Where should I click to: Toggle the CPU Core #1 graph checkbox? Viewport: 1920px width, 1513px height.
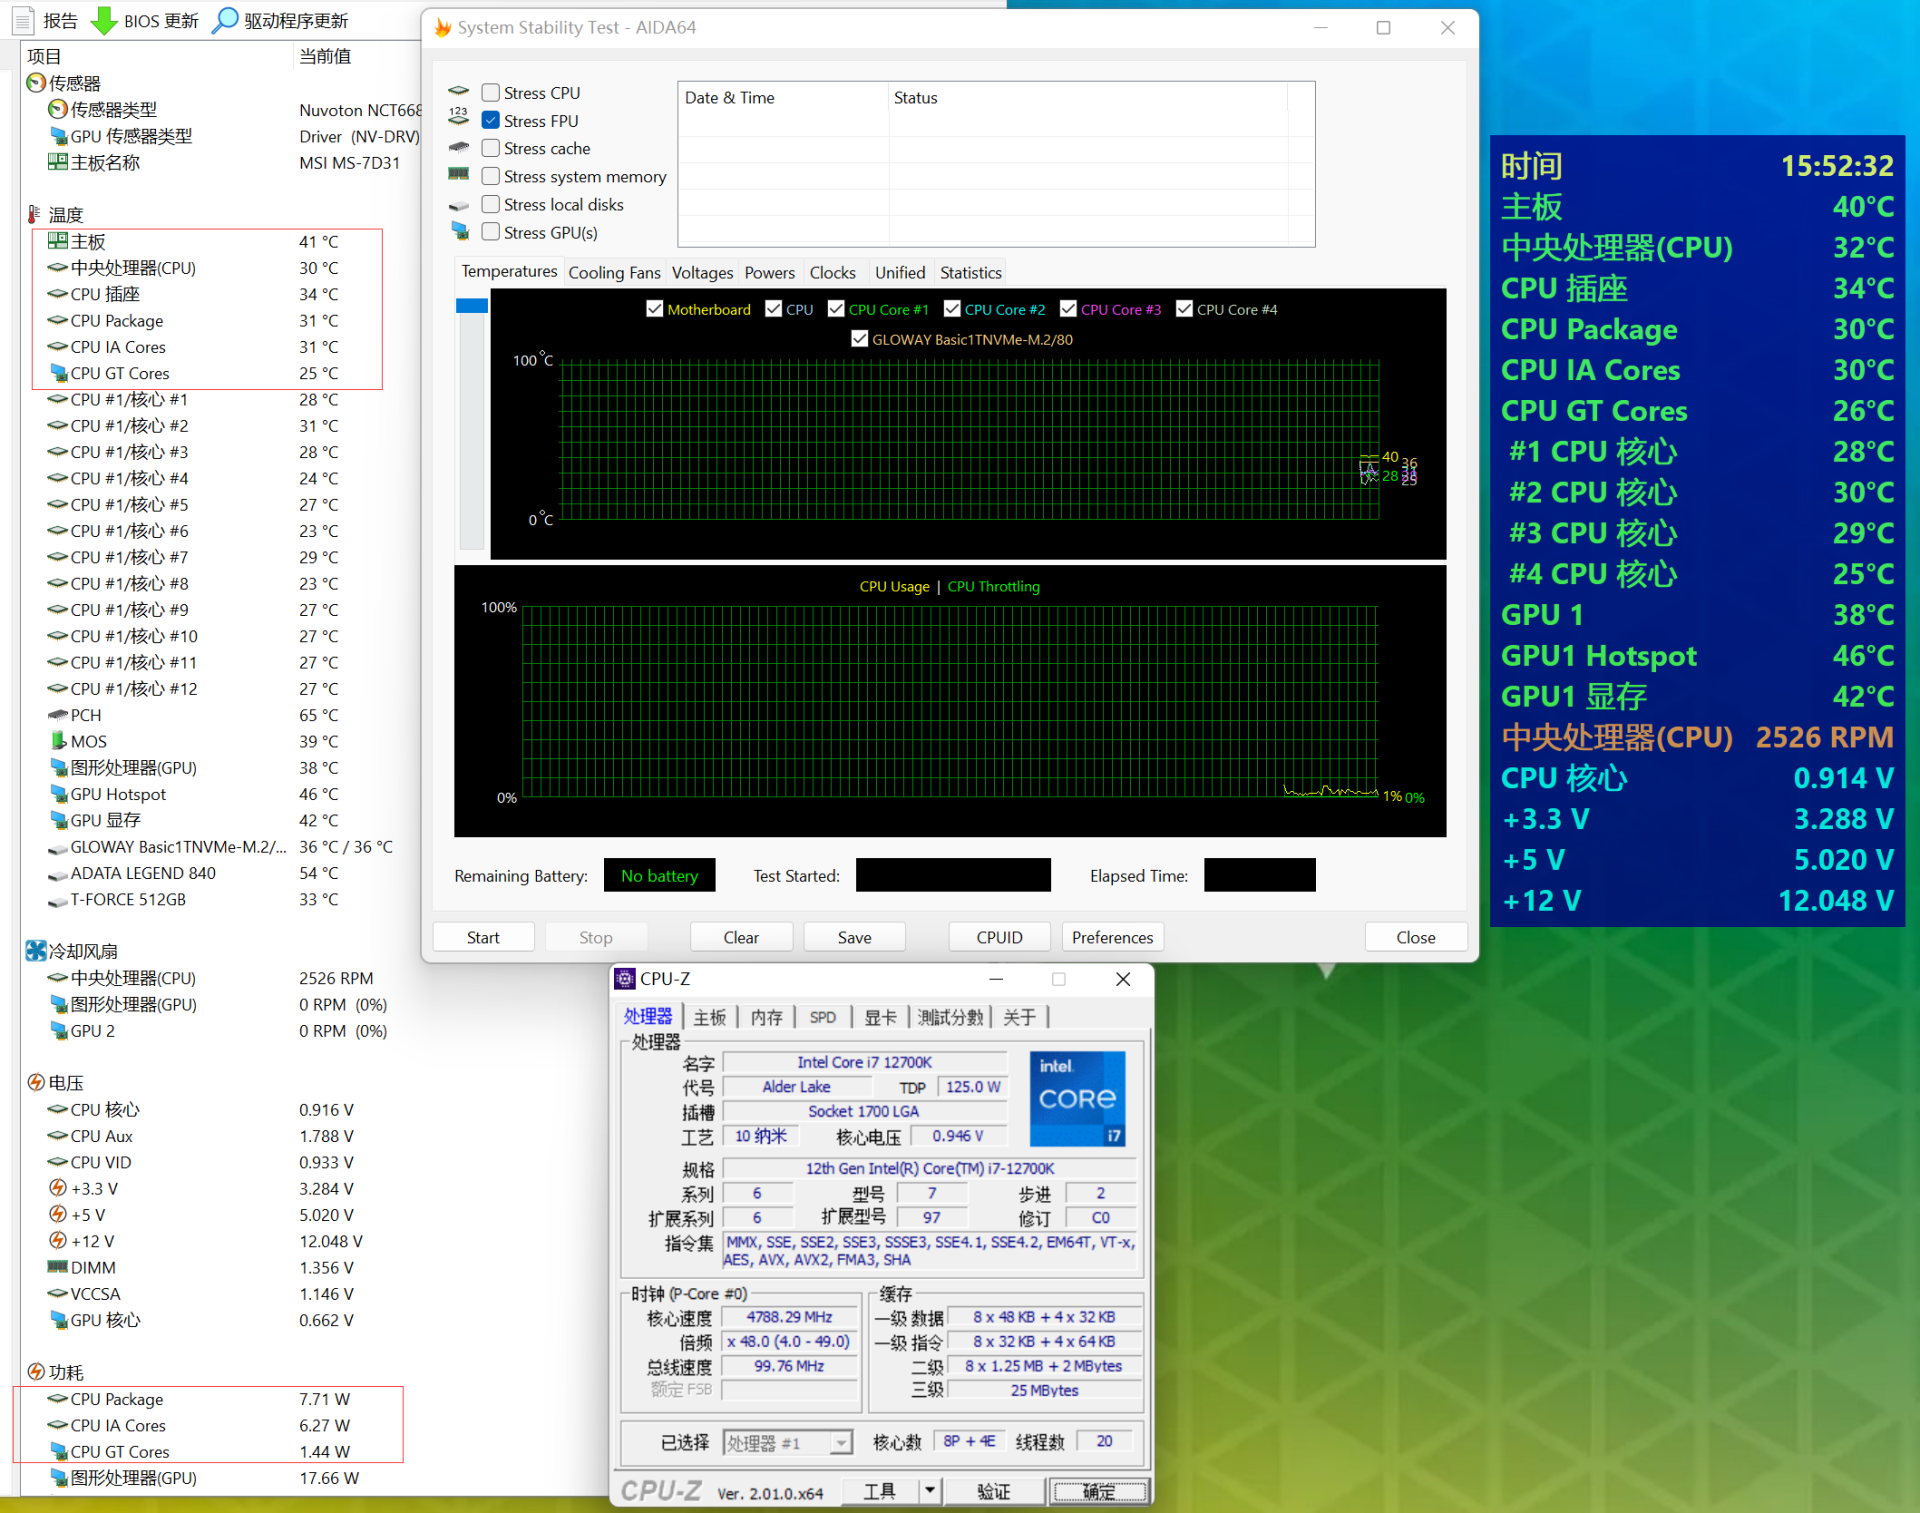(837, 309)
